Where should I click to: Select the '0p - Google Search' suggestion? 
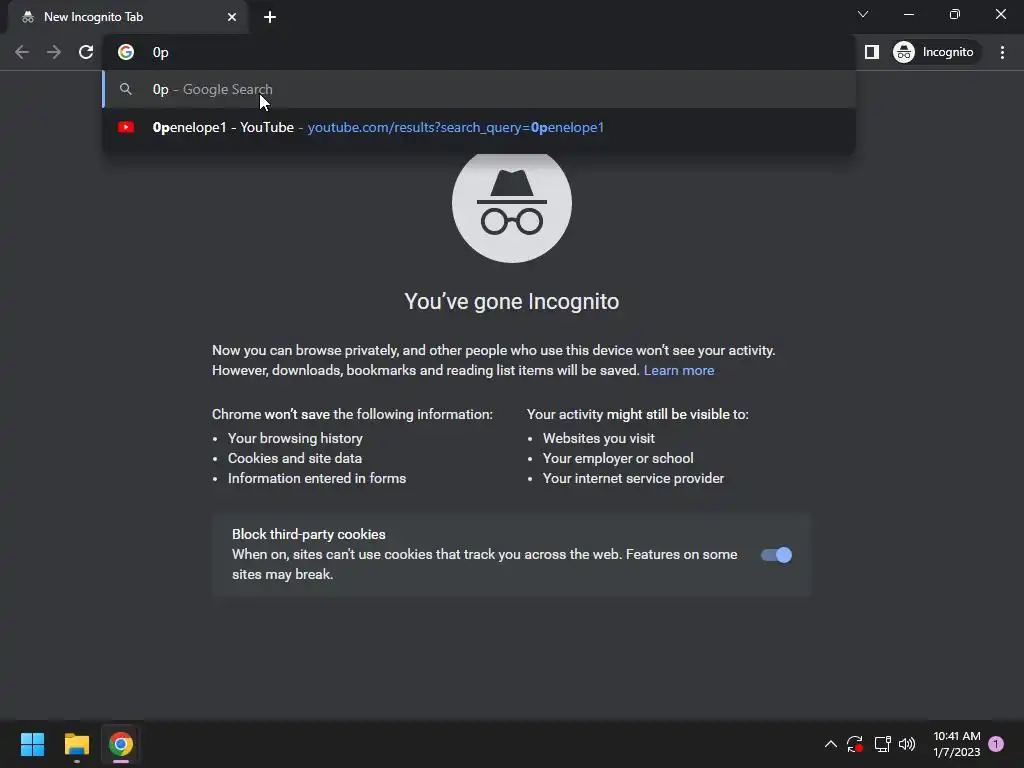click(479, 89)
